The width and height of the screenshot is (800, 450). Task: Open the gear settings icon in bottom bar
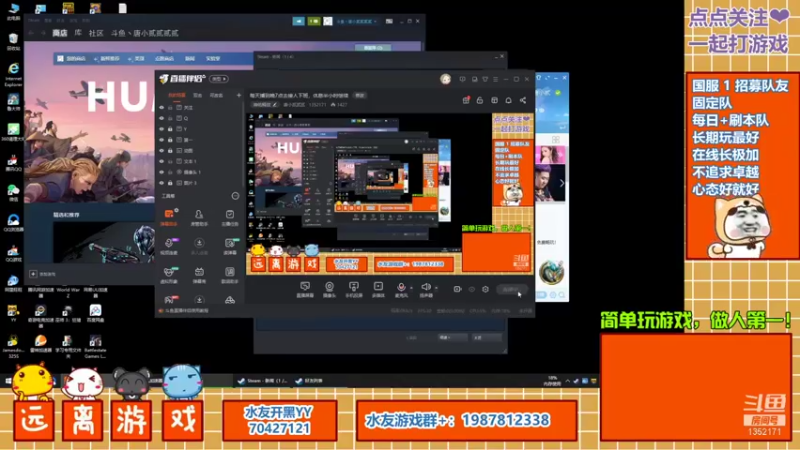(x=485, y=289)
